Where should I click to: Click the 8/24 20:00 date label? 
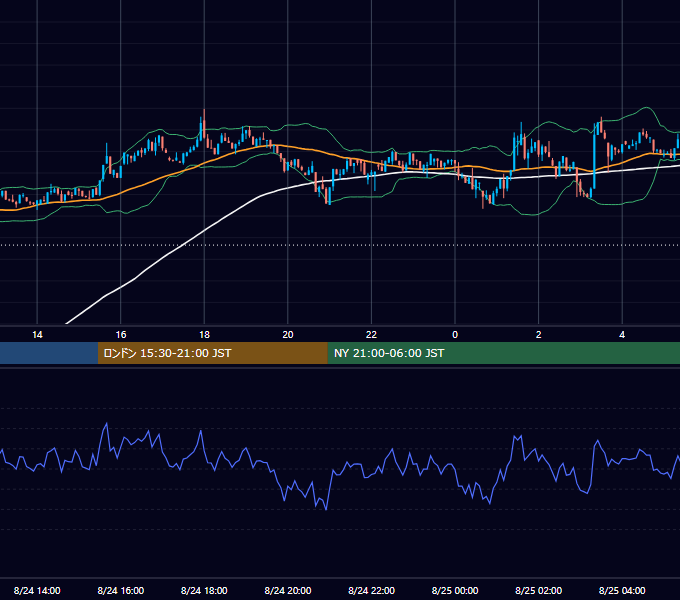[x=288, y=590]
